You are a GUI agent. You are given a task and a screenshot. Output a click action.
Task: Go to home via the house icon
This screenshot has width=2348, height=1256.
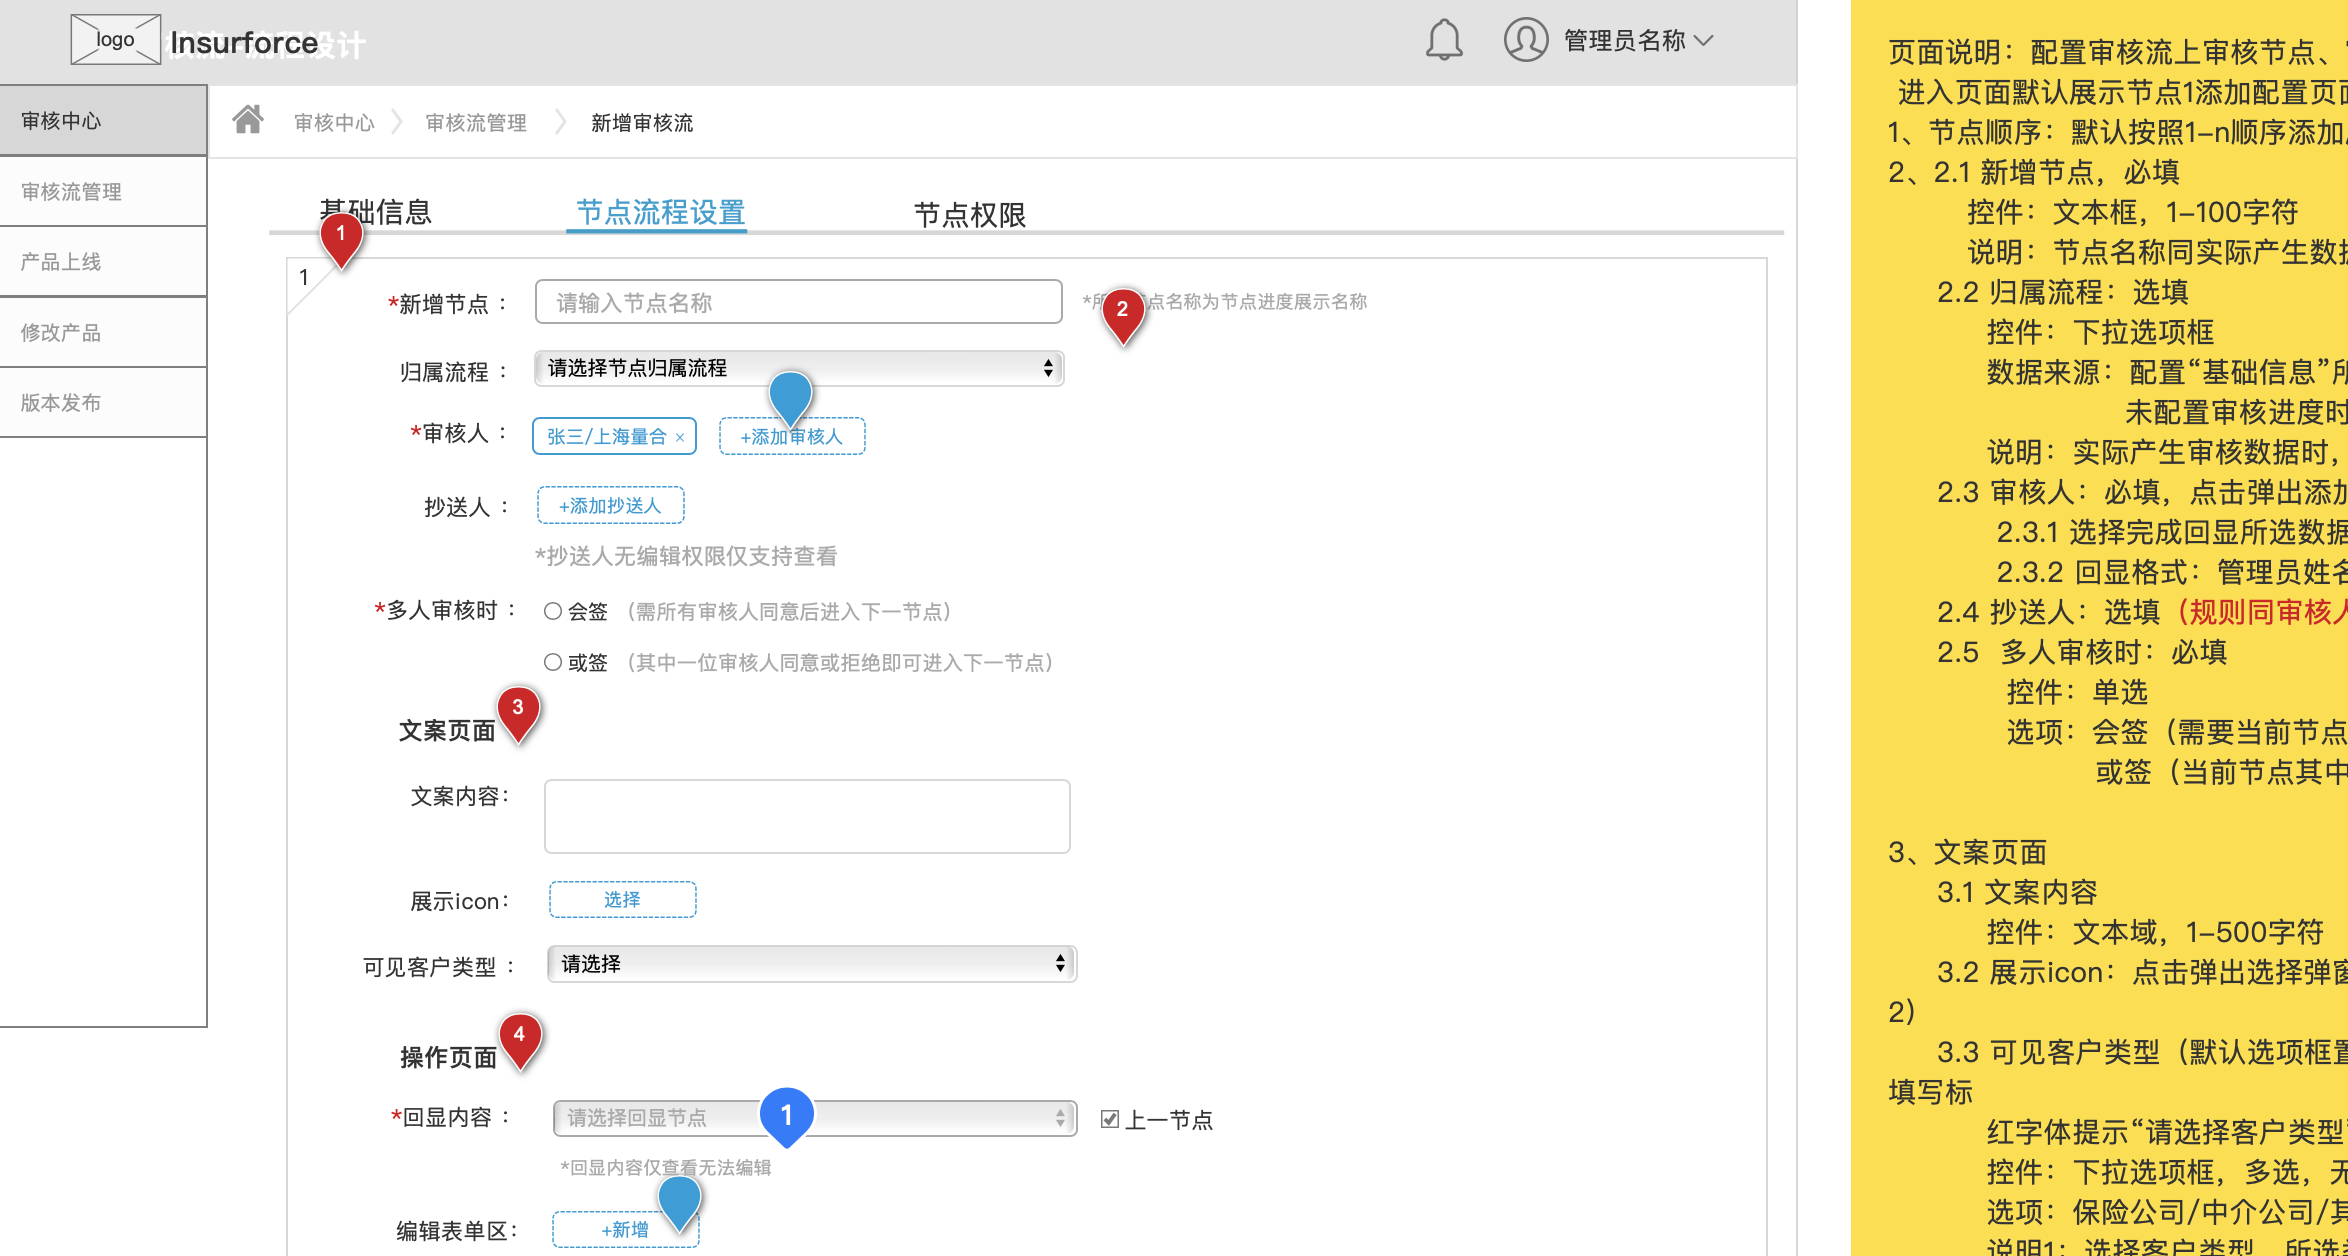point(248,120)
